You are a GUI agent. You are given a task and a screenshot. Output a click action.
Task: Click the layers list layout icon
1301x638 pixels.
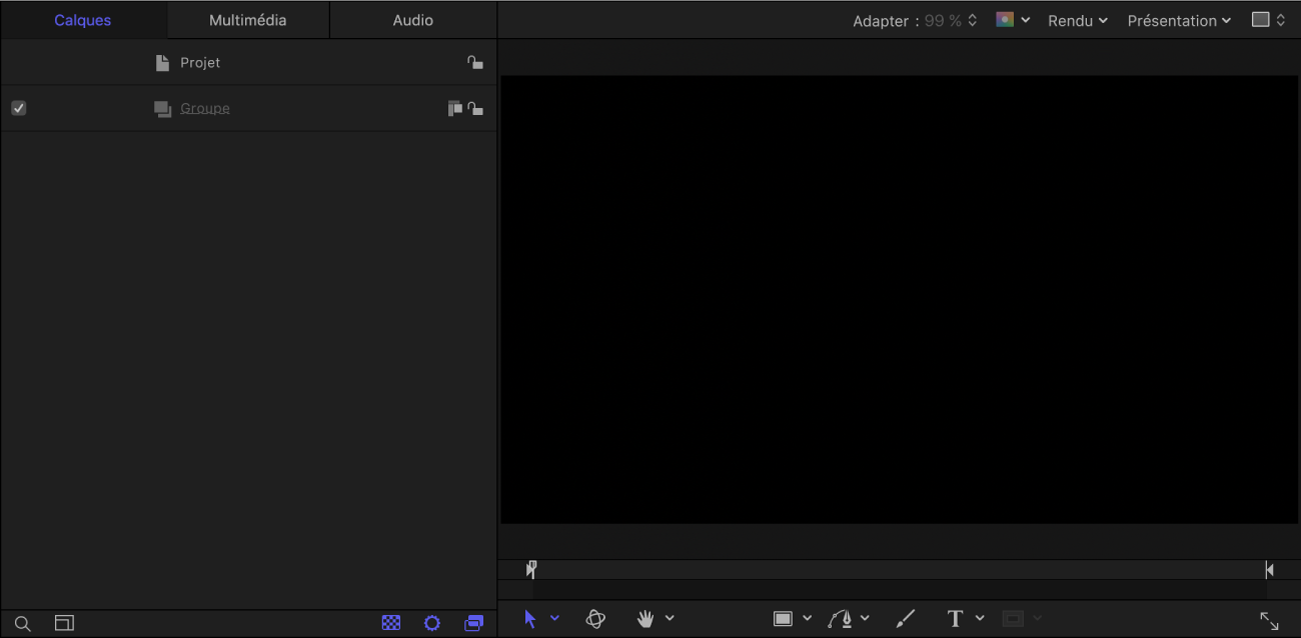(x=64, y=623)
